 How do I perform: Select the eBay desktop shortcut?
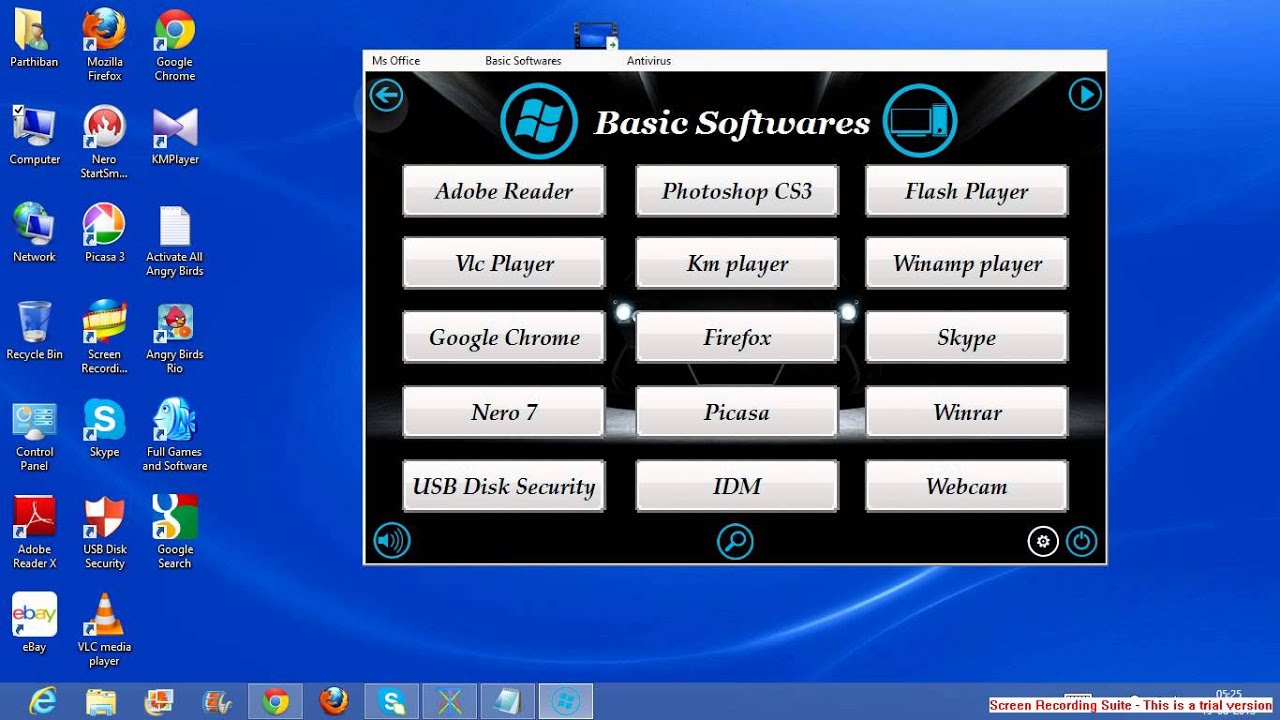(34, 622)
